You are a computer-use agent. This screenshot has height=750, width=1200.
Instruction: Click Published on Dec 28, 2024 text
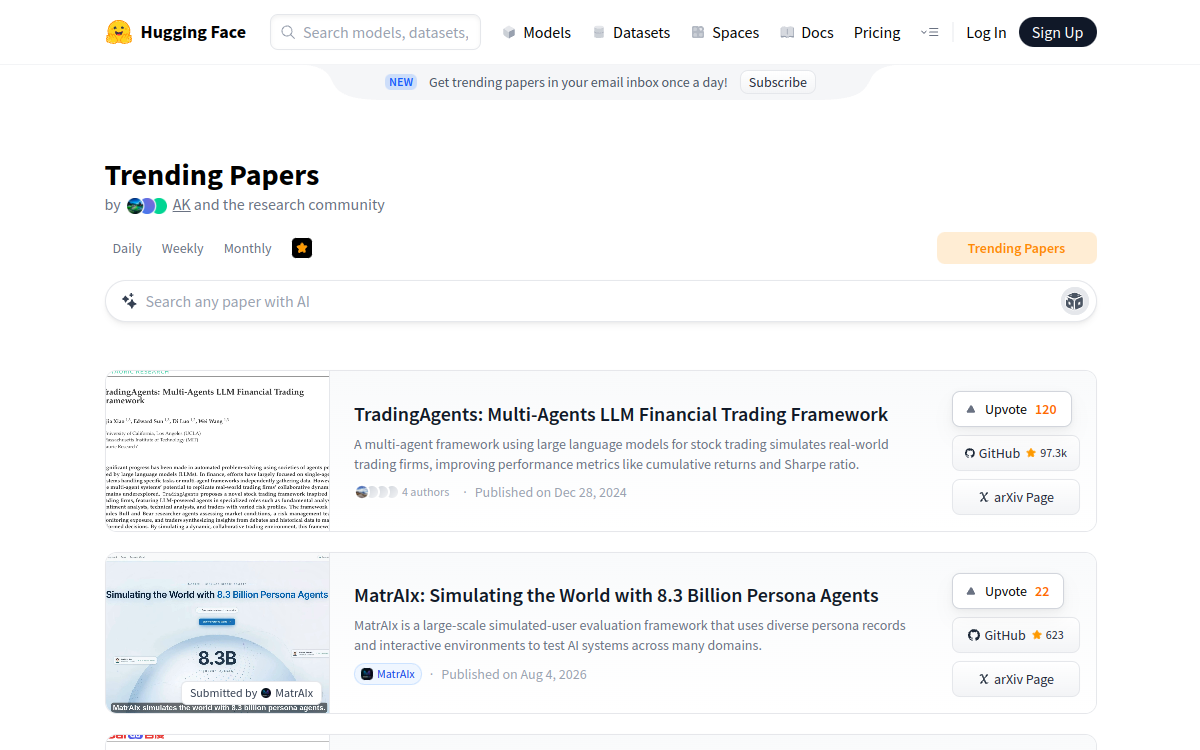pos(551,492)
